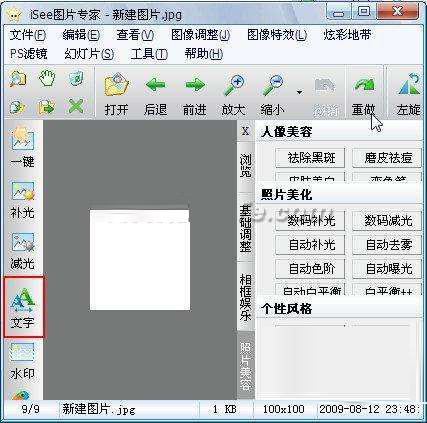
Task: Click the colorful icon below the Watermark tool
Action: pos(22,395)
